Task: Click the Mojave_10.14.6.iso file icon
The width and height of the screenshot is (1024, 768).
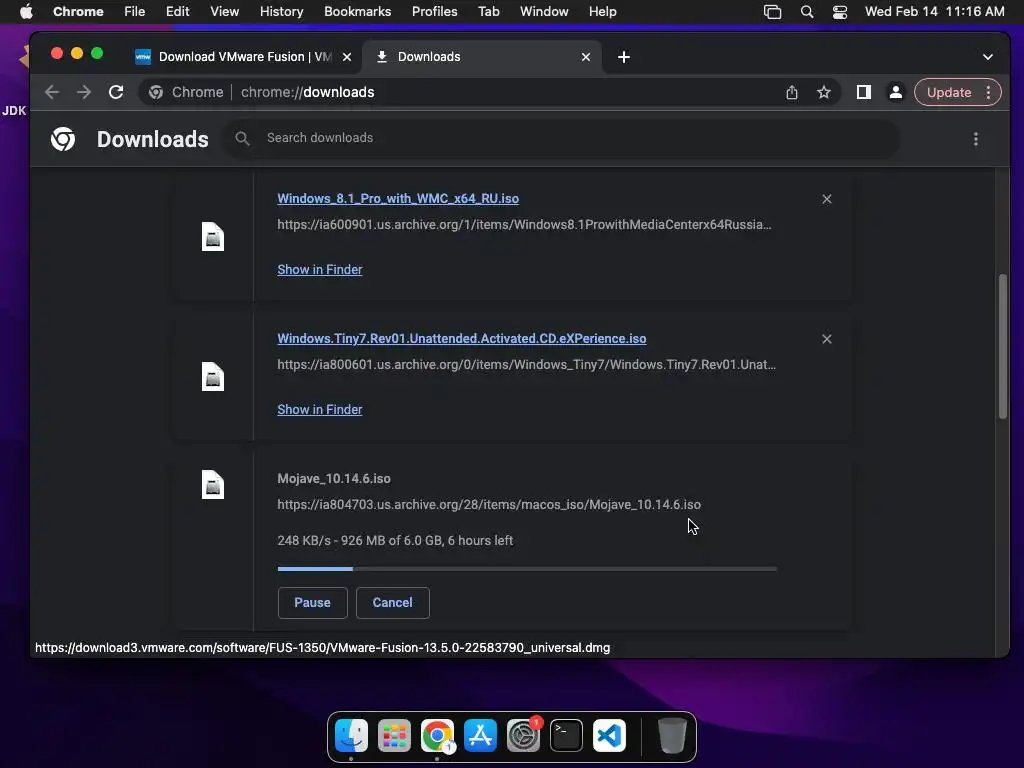Action: [213, 485]
